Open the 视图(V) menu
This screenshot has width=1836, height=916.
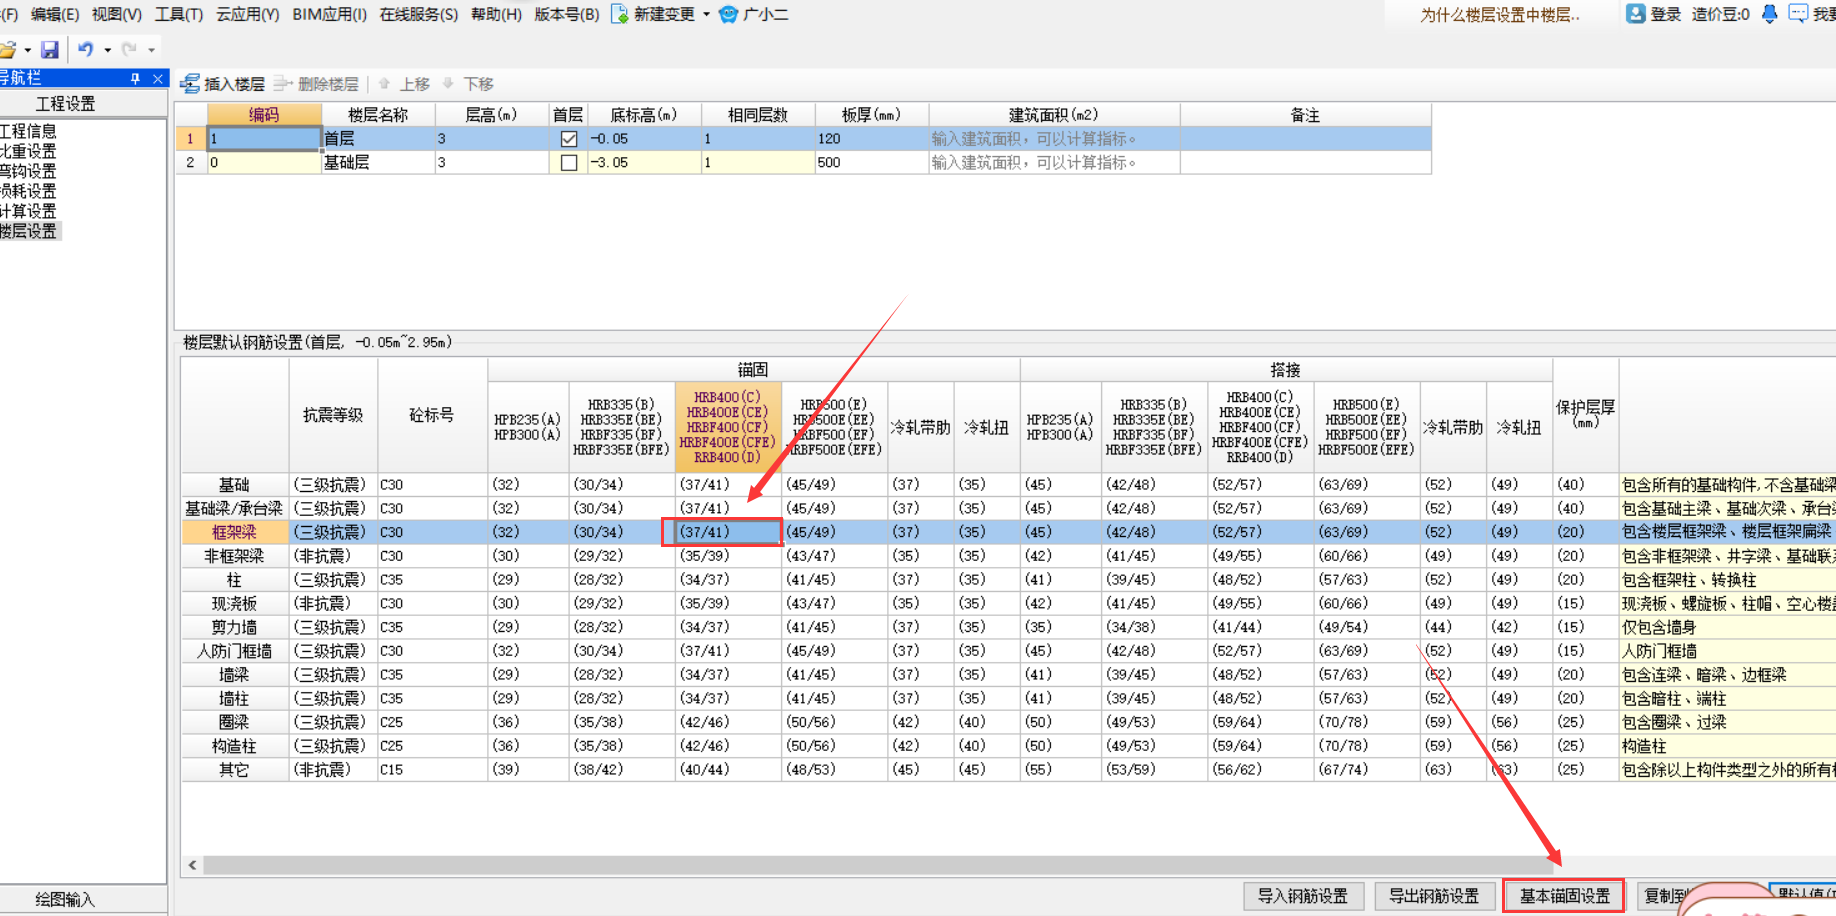(116, 14)
